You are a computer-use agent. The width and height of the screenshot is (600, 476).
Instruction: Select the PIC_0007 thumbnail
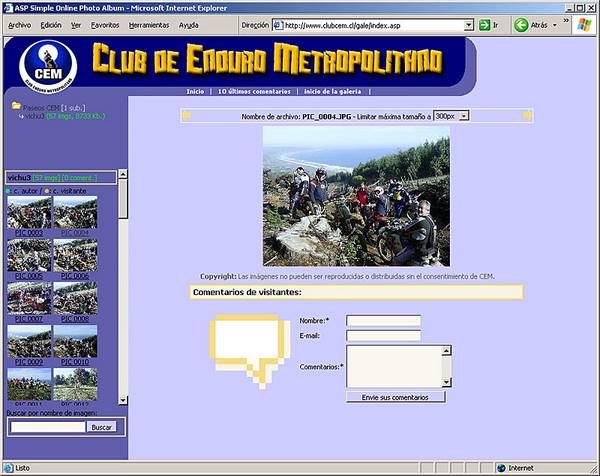coord(29,298)
